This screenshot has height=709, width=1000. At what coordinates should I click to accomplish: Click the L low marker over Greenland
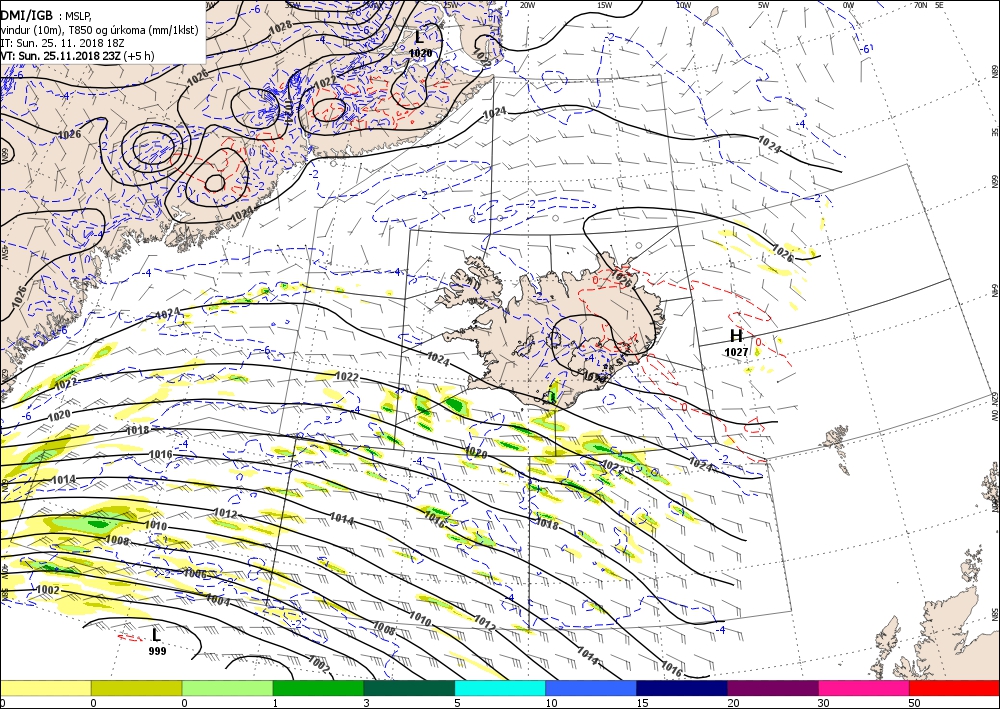pos(419,37)
